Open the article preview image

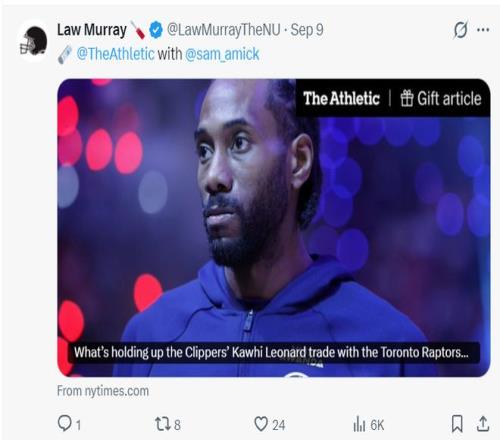click(274, 228)
